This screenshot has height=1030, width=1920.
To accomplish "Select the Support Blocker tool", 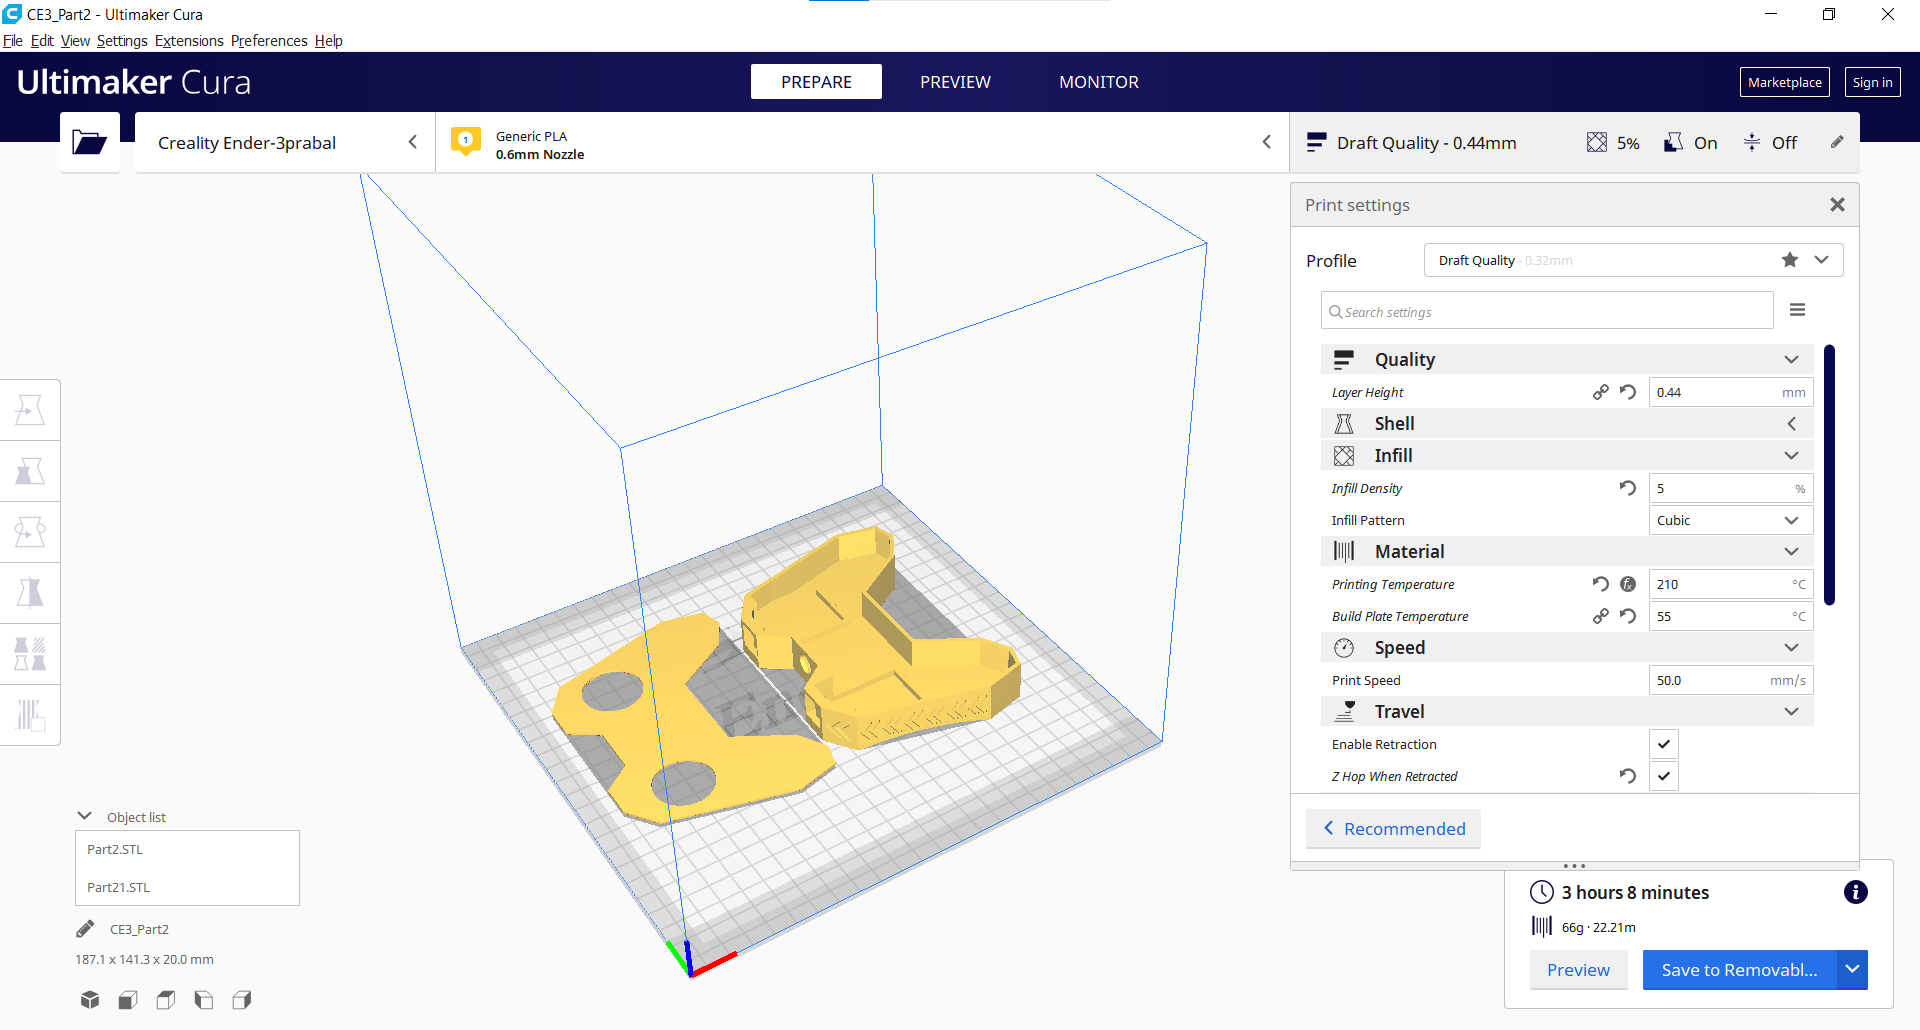I will pyautogui.click(x=30, y=715).
